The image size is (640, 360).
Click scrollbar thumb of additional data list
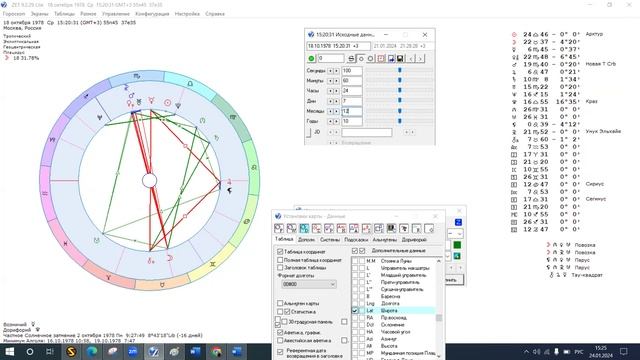[x=439, y=318]
